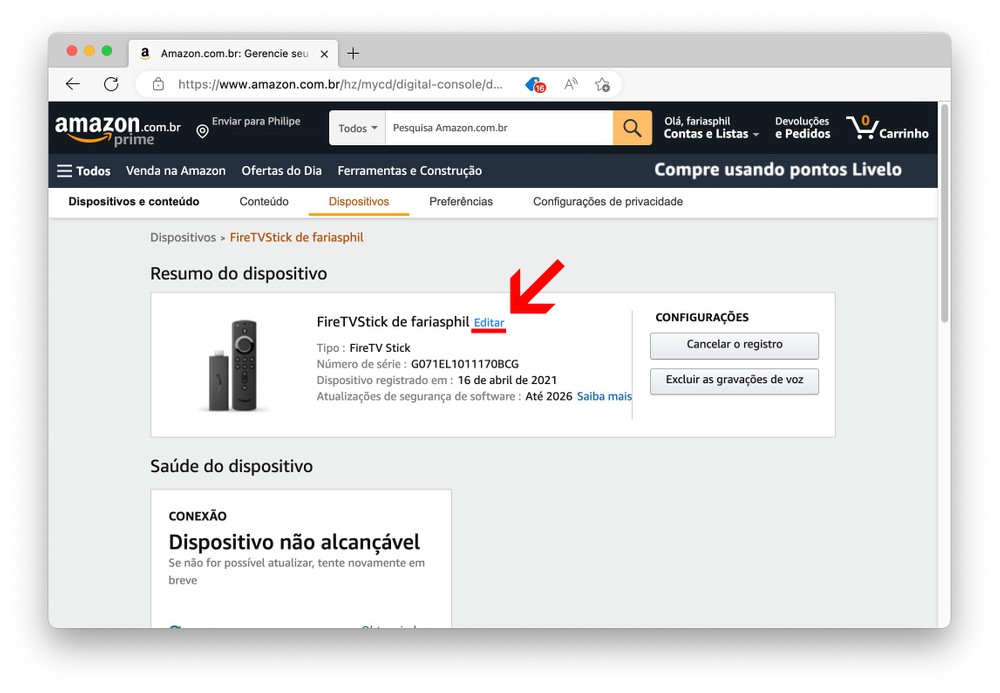Click the date 16 de abril de 2021
Viewport: 1000px width, 693px height.
[x=507, y=380]
